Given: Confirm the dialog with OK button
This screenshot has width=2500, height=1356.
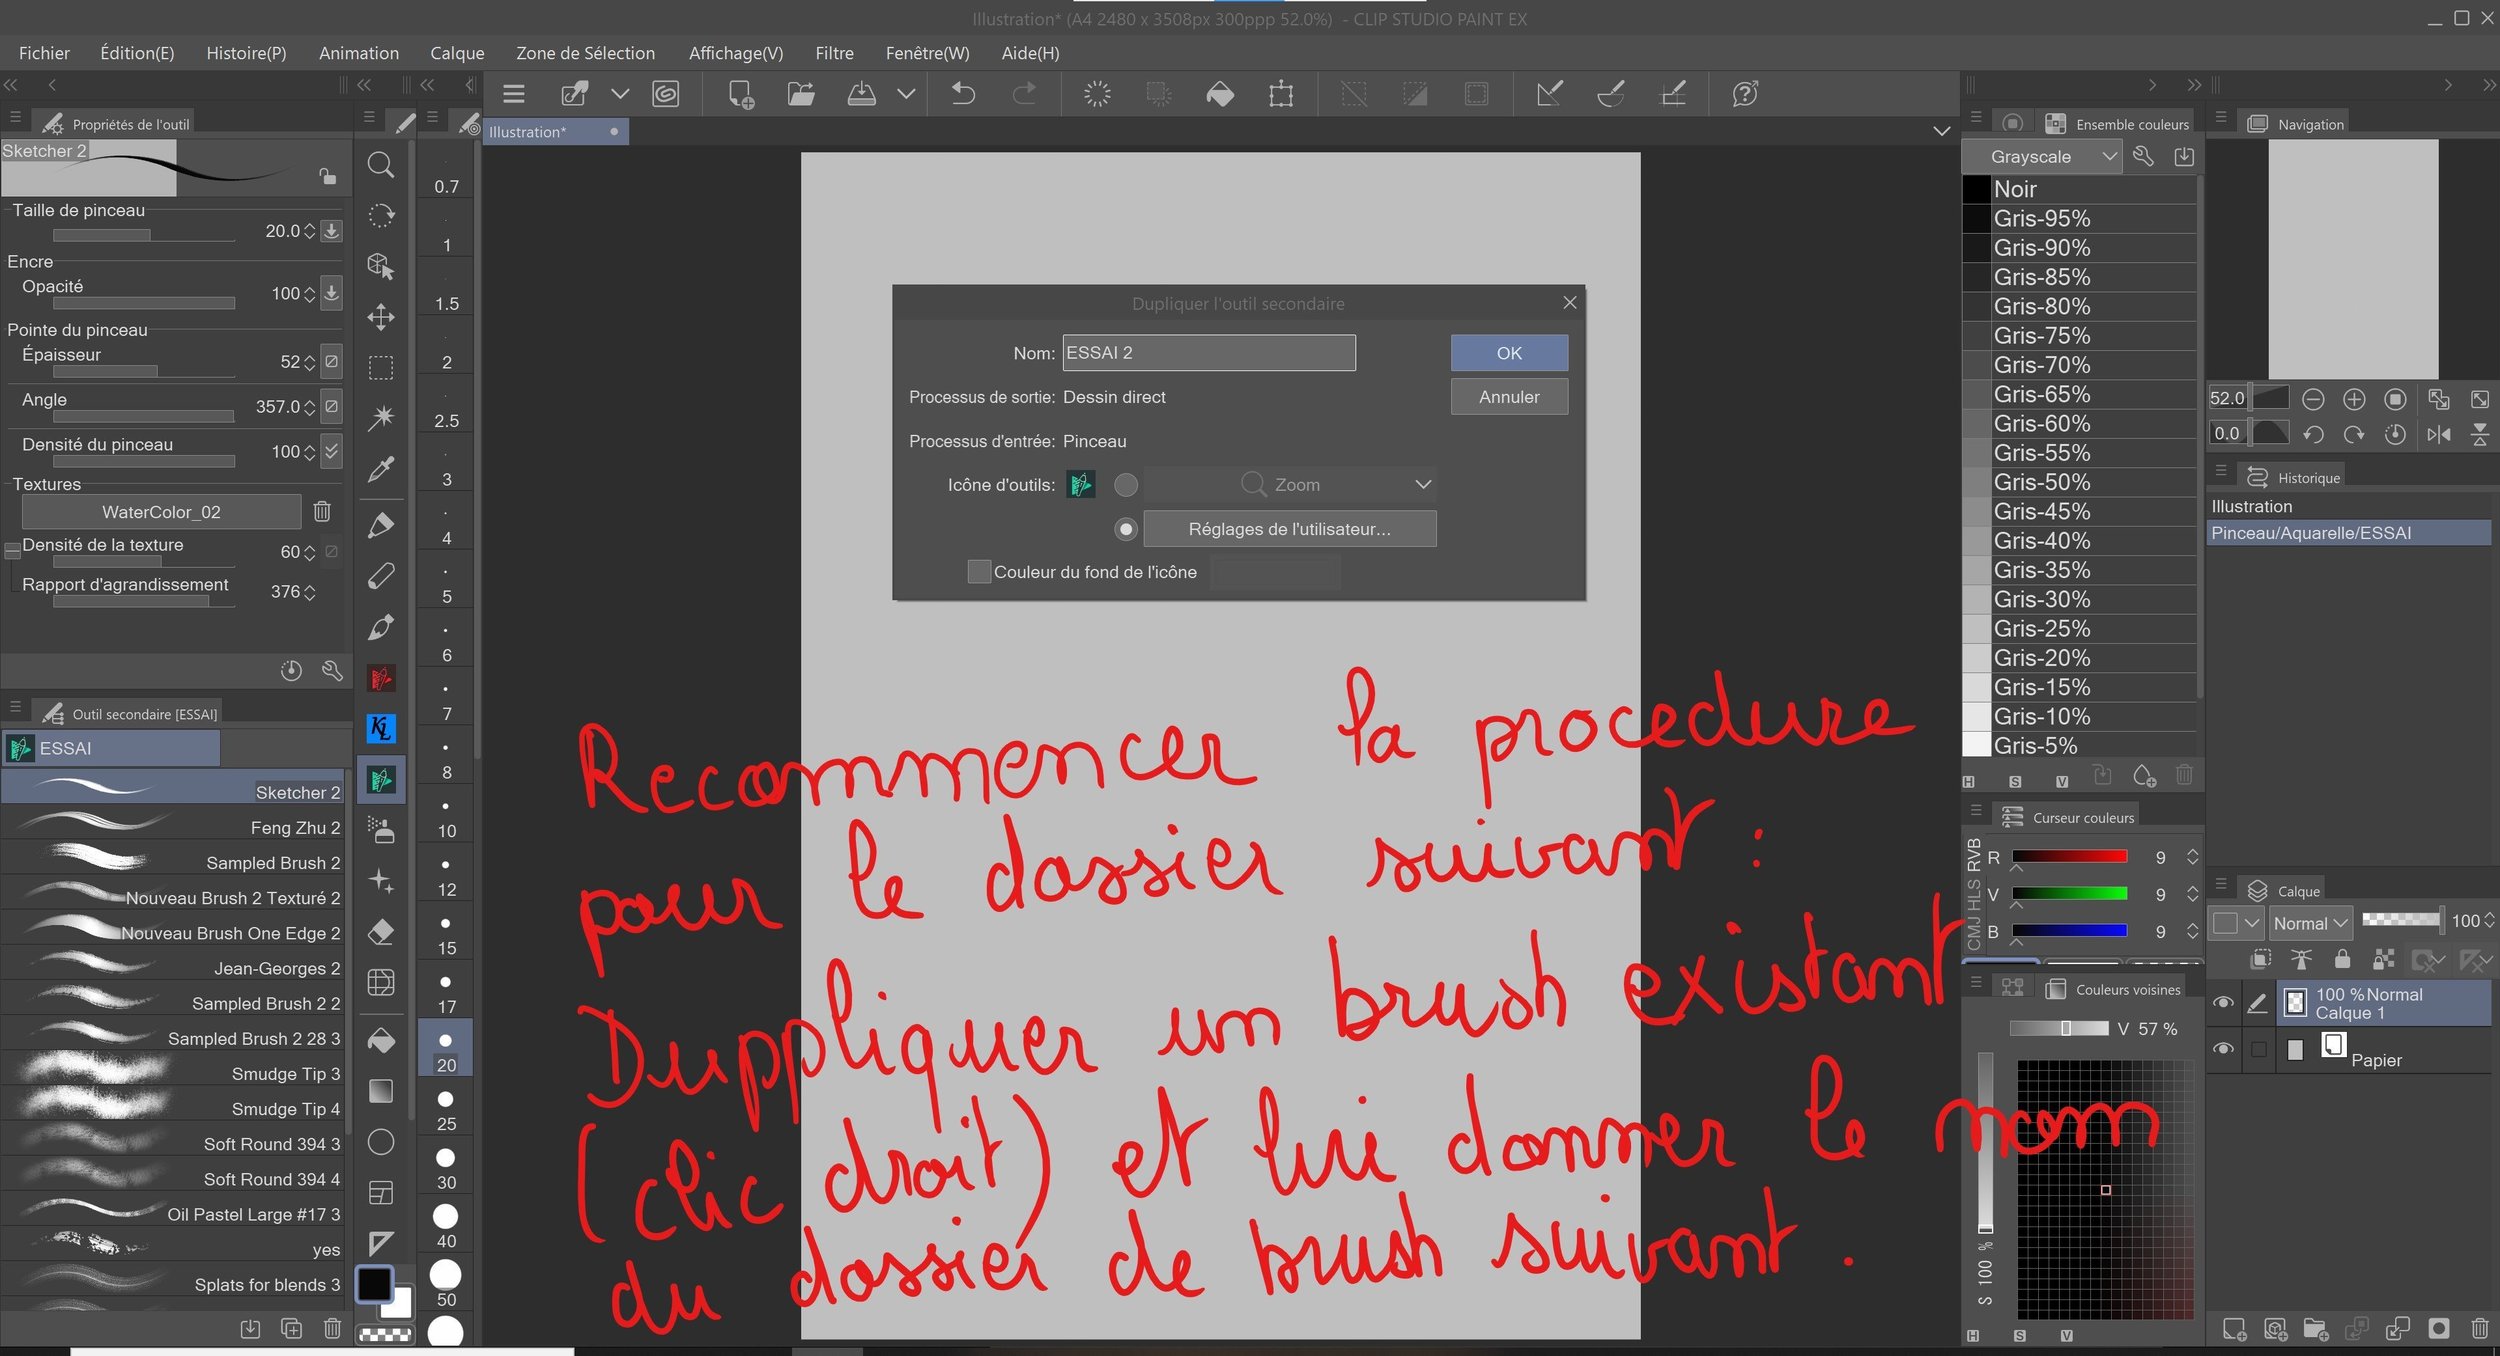Looking at the screenshot, I should [x=1508, y=353].
